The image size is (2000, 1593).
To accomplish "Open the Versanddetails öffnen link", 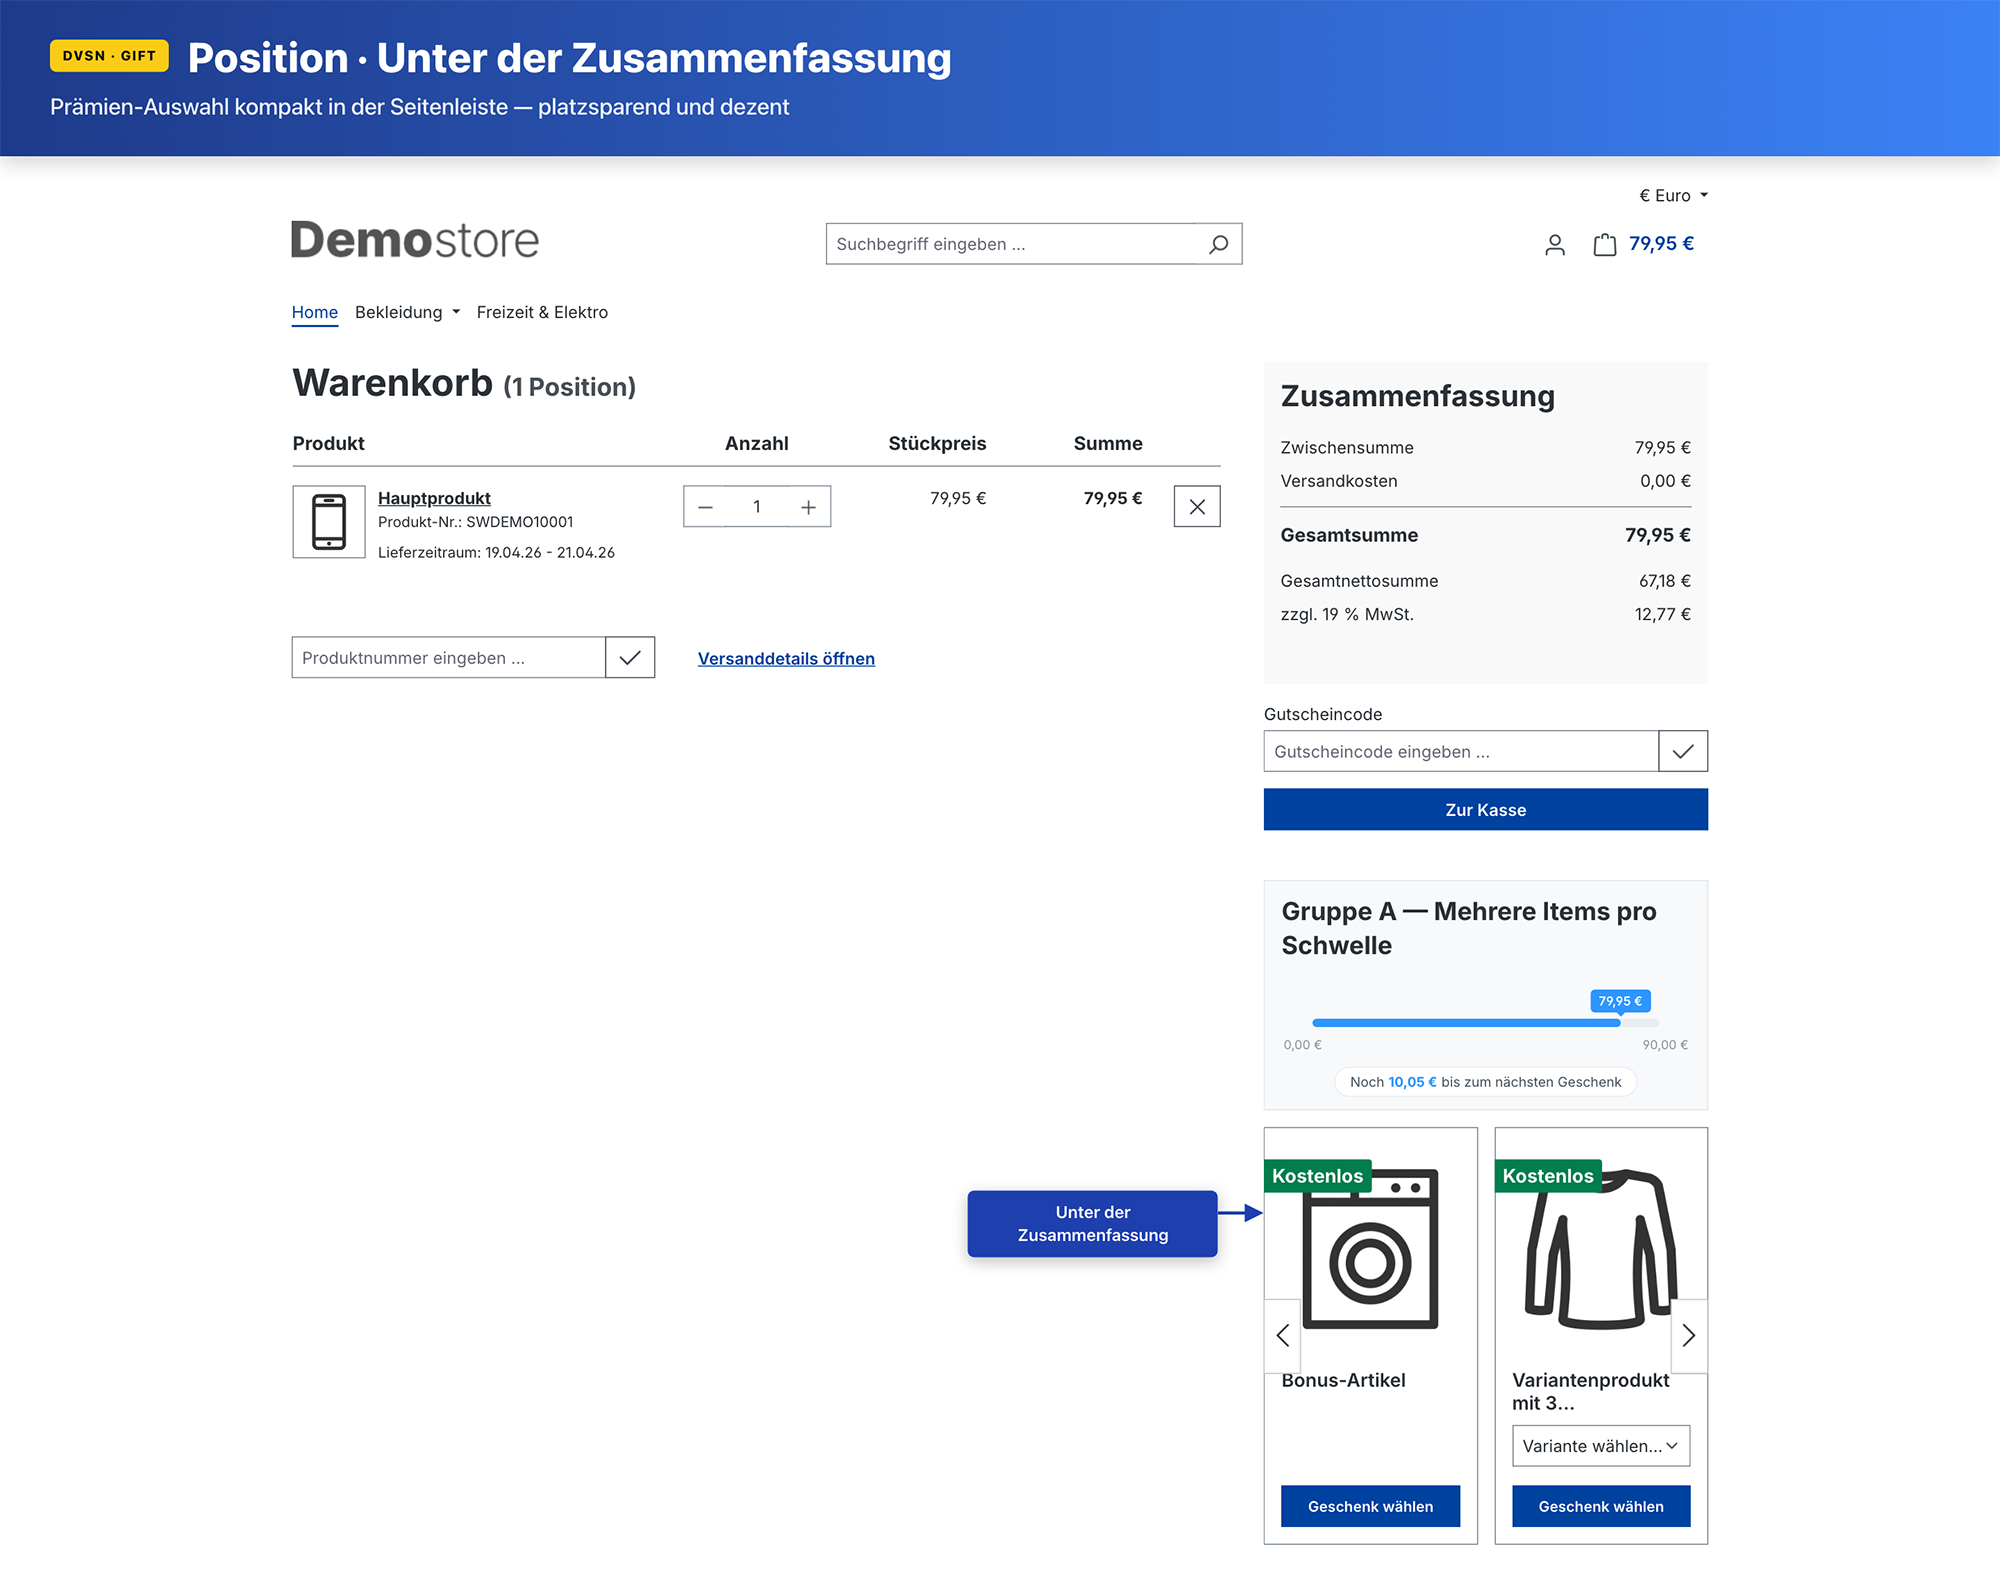I will (x=786, y=659).
